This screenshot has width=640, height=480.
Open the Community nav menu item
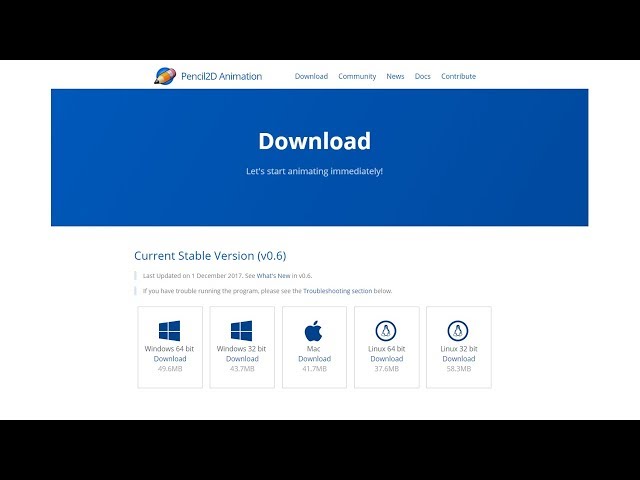click(357, 76)
